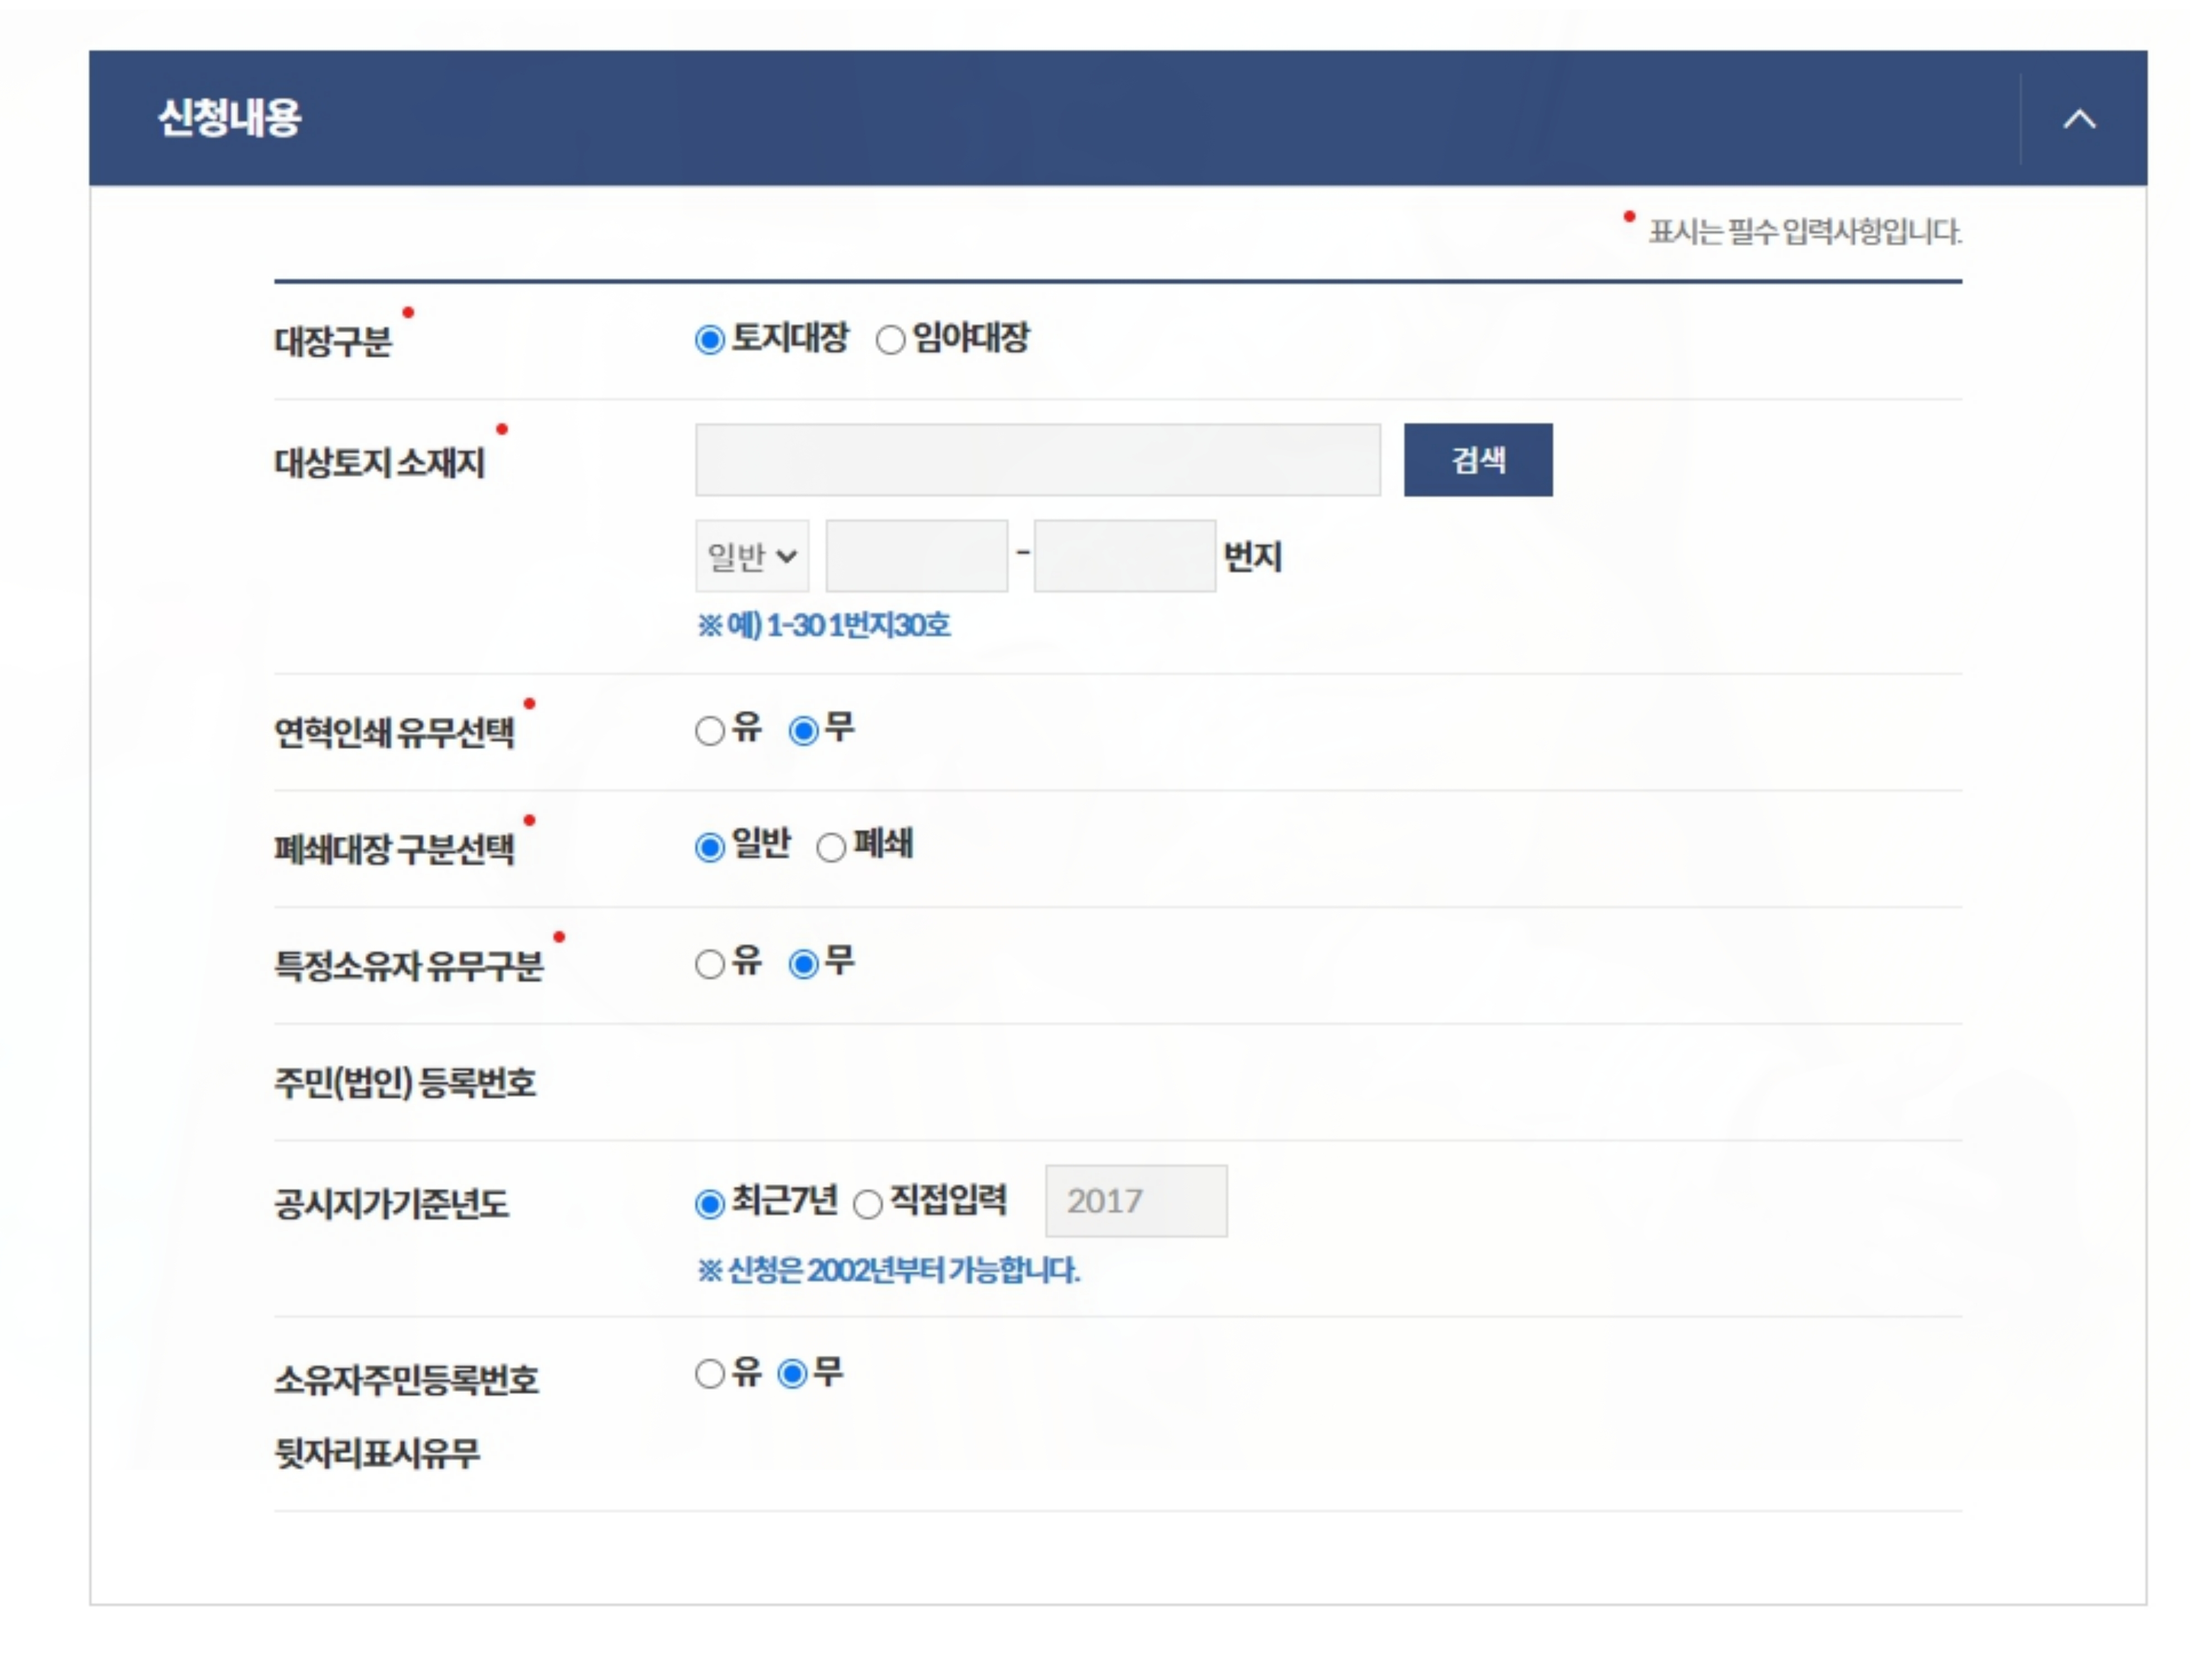Click the 대상토지 소재지 address field
Image resolution: width=2212 pixels, height=1654 pixels.
click(1037, 460)
